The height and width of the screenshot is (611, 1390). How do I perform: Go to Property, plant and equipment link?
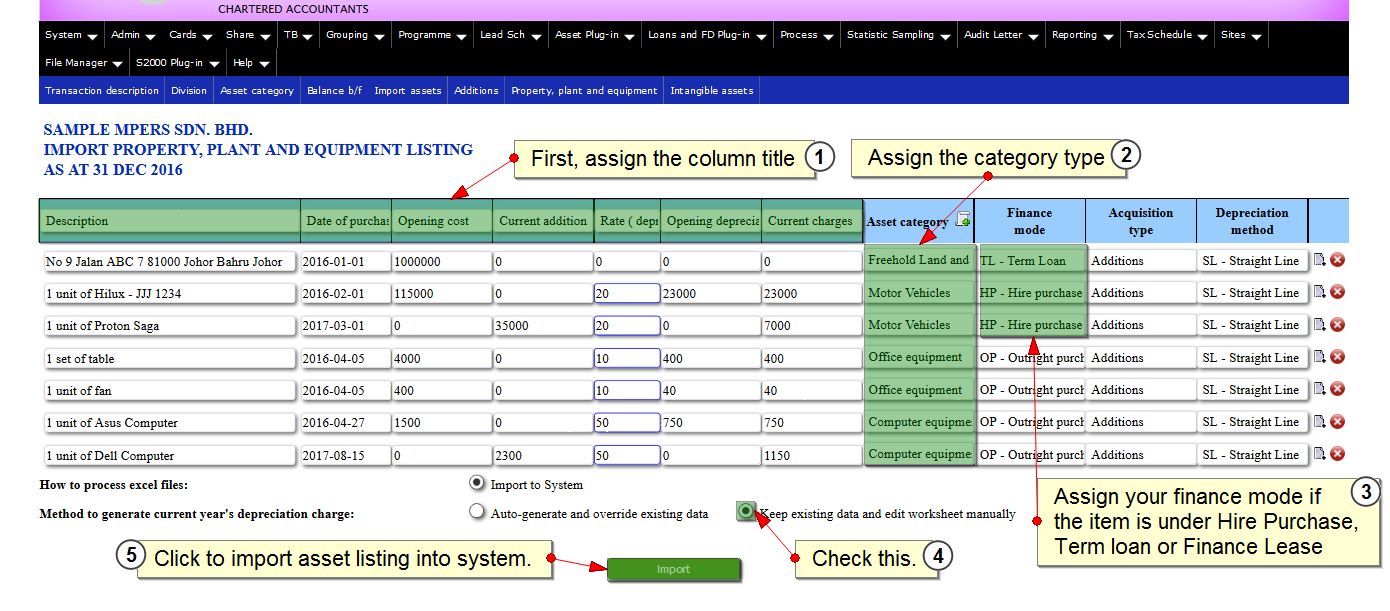pos(584,91)
